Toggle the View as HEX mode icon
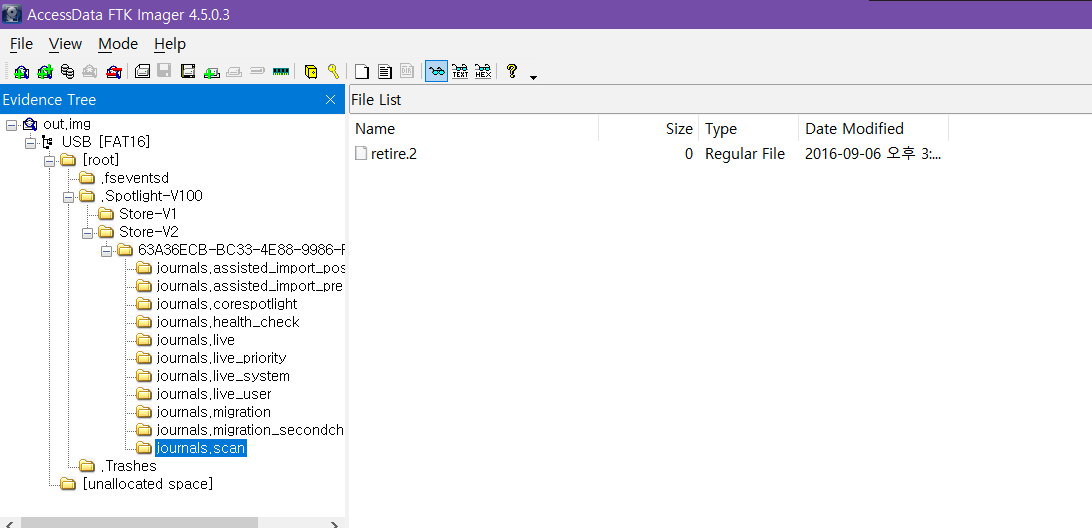The height and width of the screenshot is (528, 1092). click(x=483, y=71)
